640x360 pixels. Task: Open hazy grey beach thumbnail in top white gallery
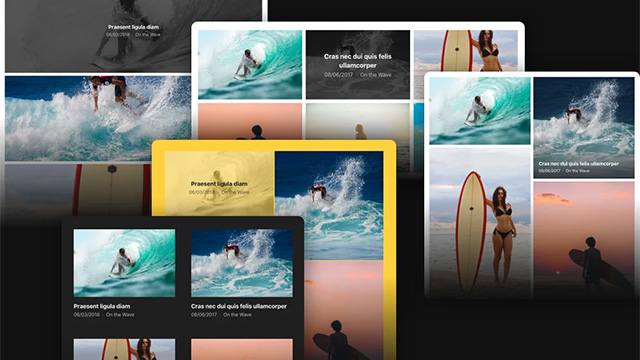point(358,121)
